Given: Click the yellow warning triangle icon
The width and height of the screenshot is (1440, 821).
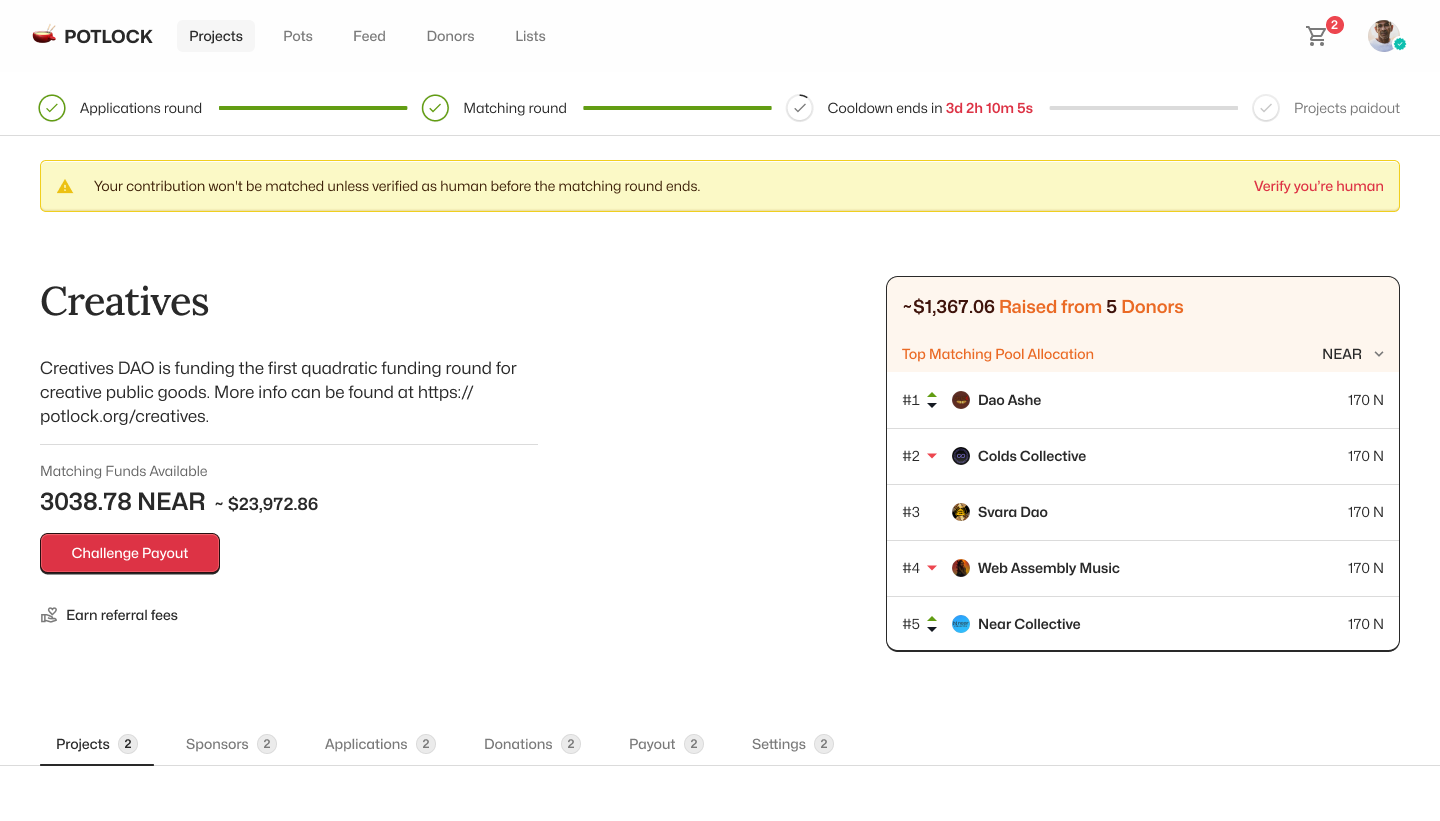Looking at the screenshot, I should (x=65, y=187).
